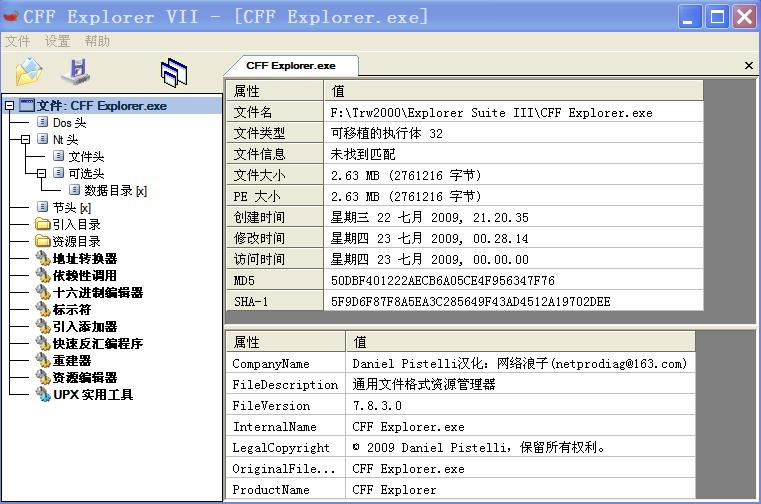The width and height of the screenshot is (761, 504).
Task: Click the gear icon beside 十六进制编辑器
Action: [43, 292]
